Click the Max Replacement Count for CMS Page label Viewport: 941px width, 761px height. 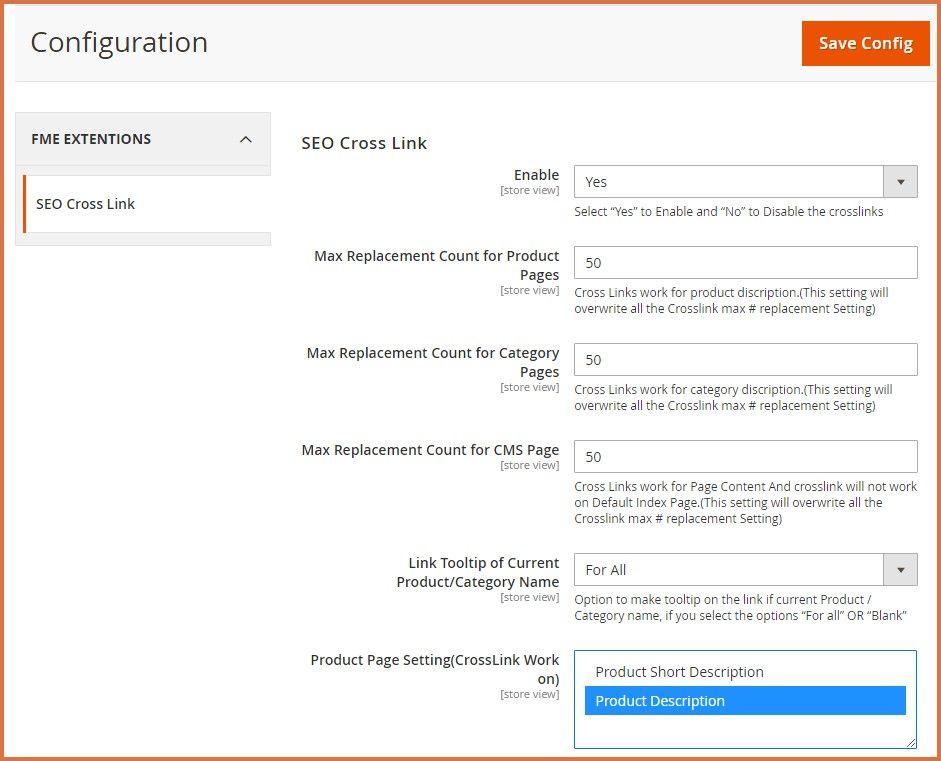tap(430, 450)
